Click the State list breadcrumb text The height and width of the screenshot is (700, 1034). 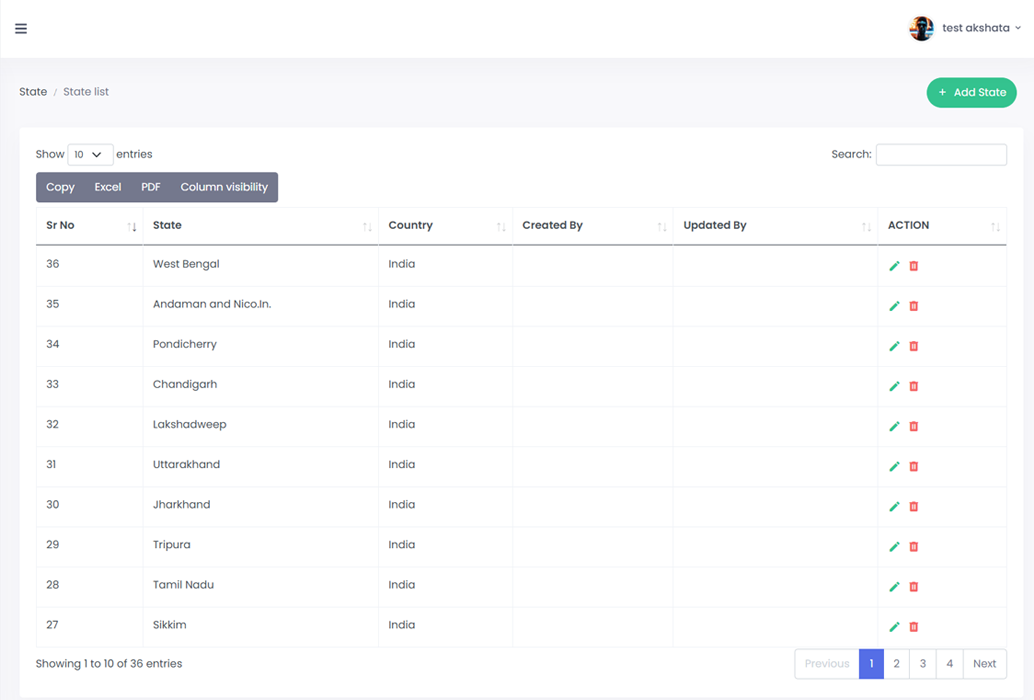[x=86, y=92]
